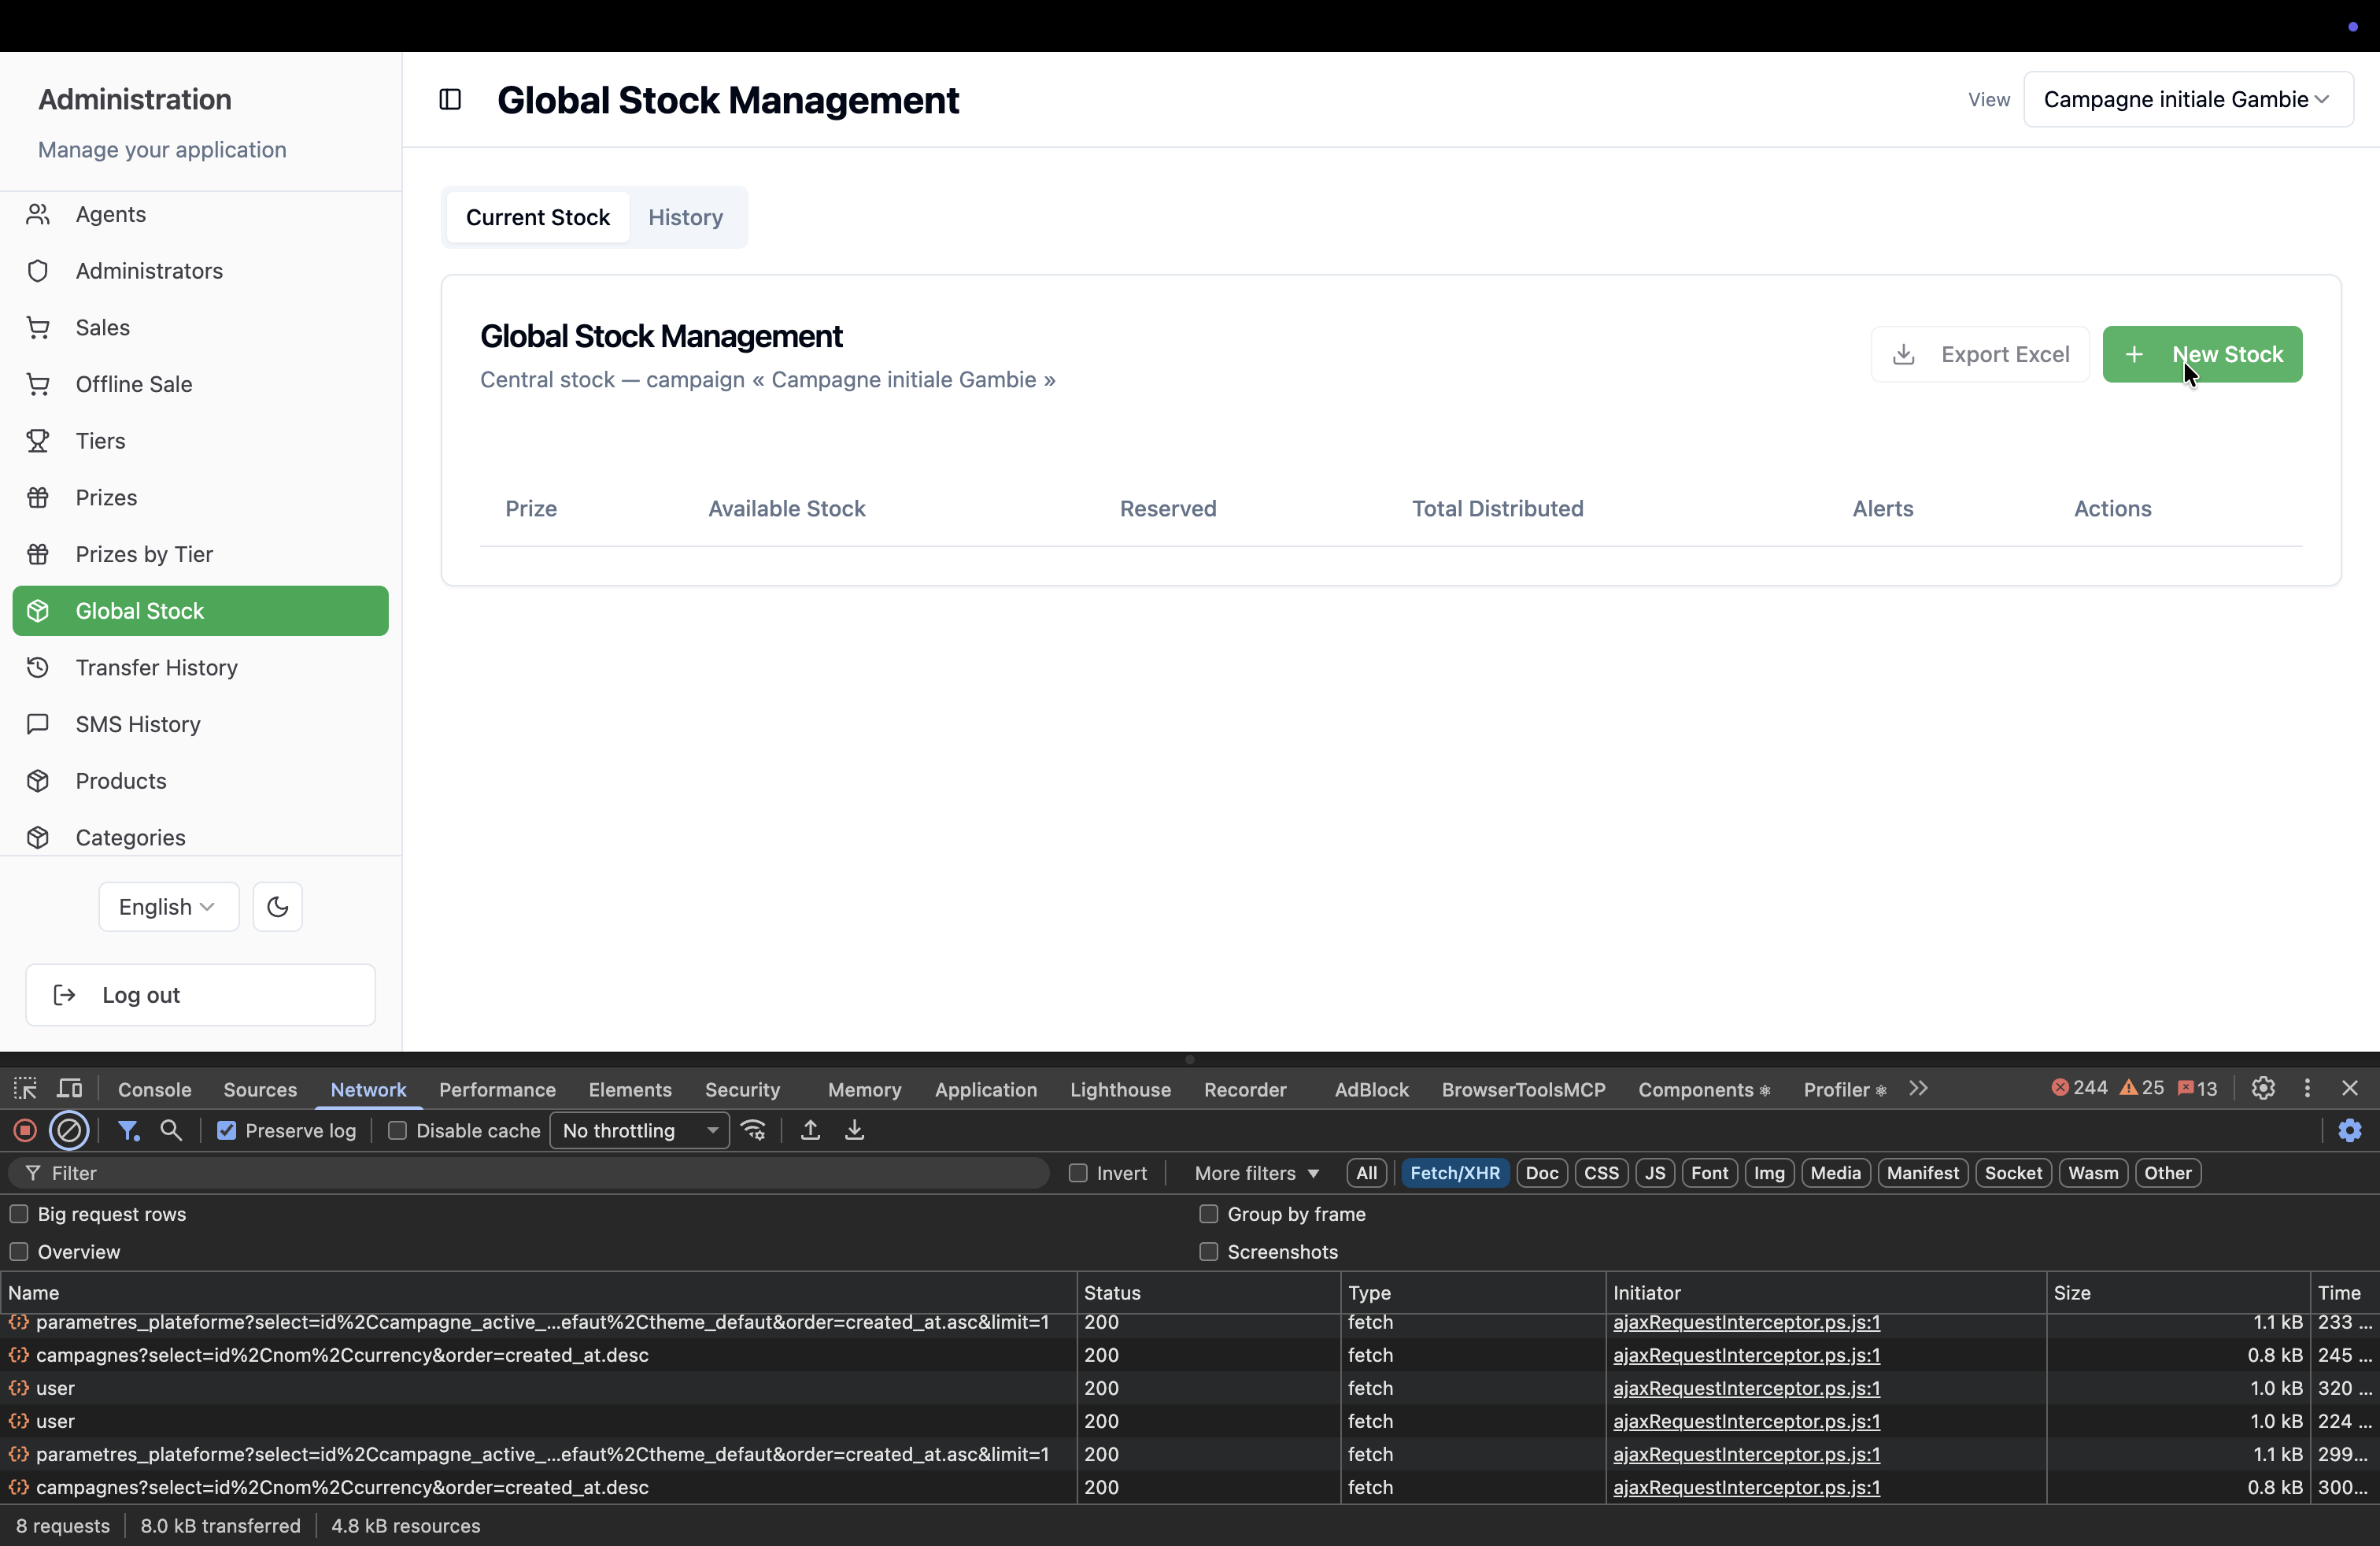Filter by Socket request type
This screenshot has height=1546, width=2380.
coord(2013,1173)
